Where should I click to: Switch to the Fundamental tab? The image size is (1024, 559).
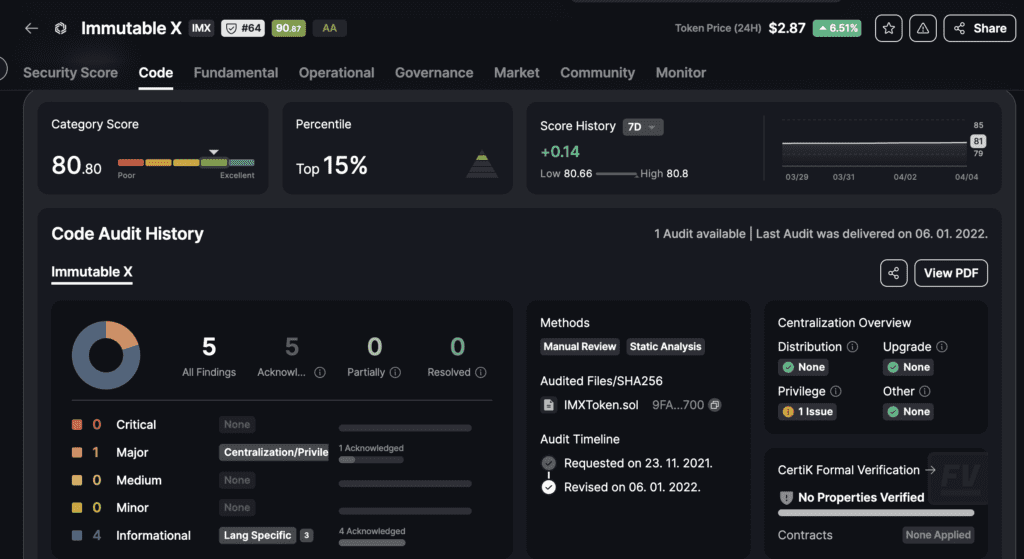236,73
